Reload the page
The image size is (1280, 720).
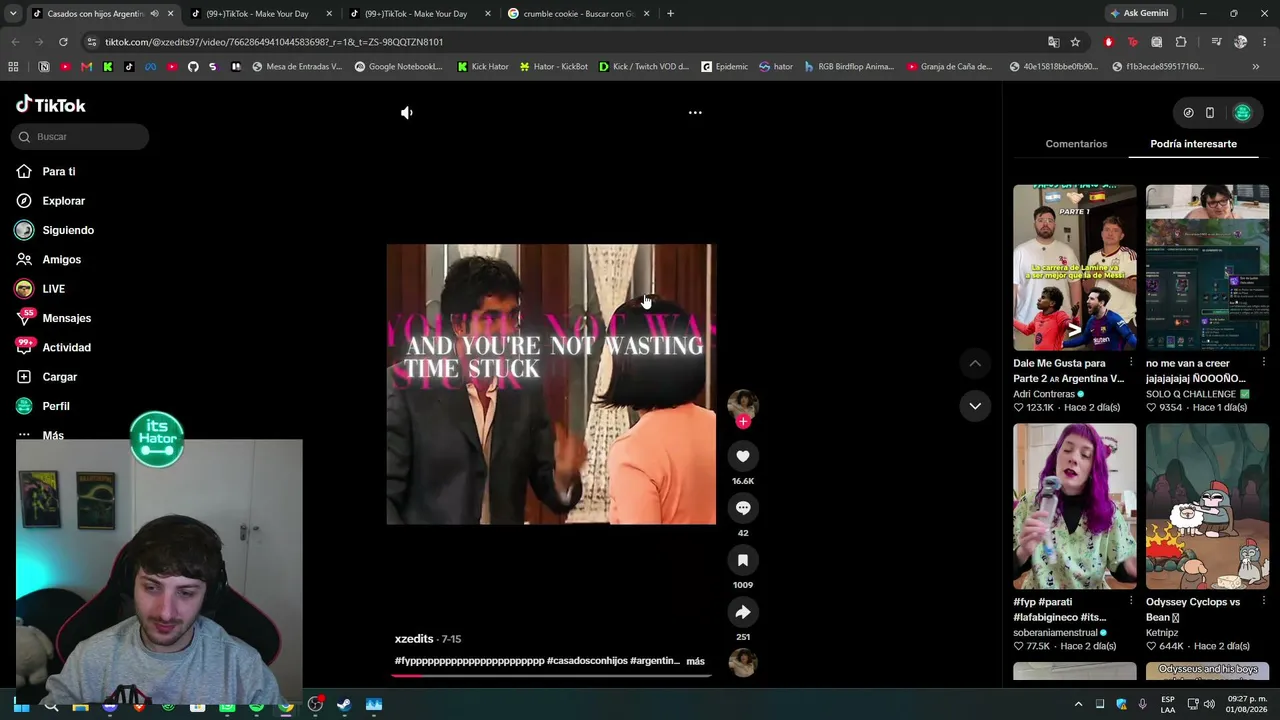pos(63,42)
